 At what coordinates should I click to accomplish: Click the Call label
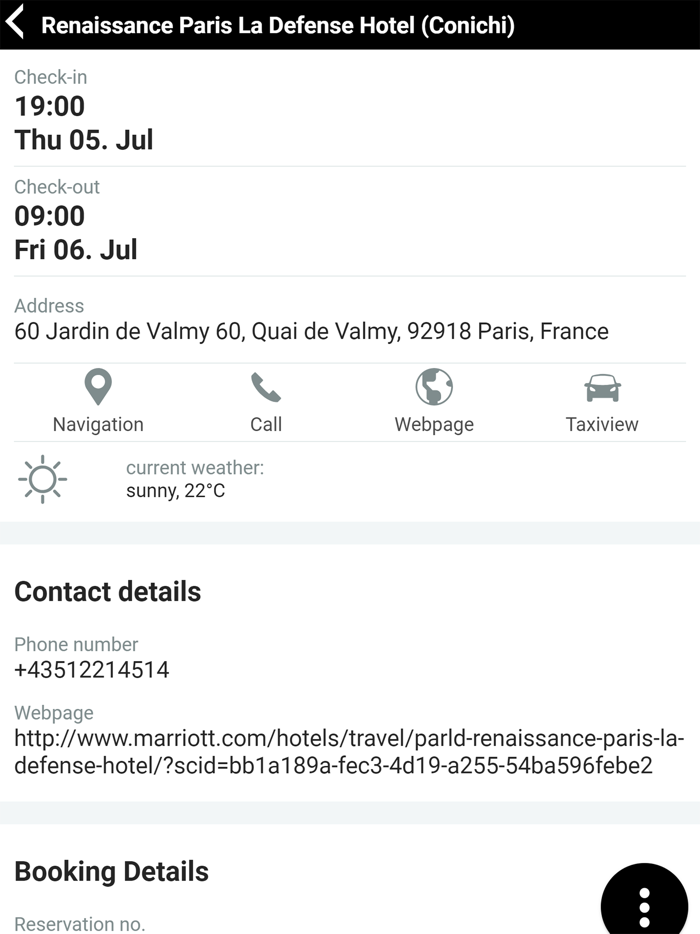266,424
